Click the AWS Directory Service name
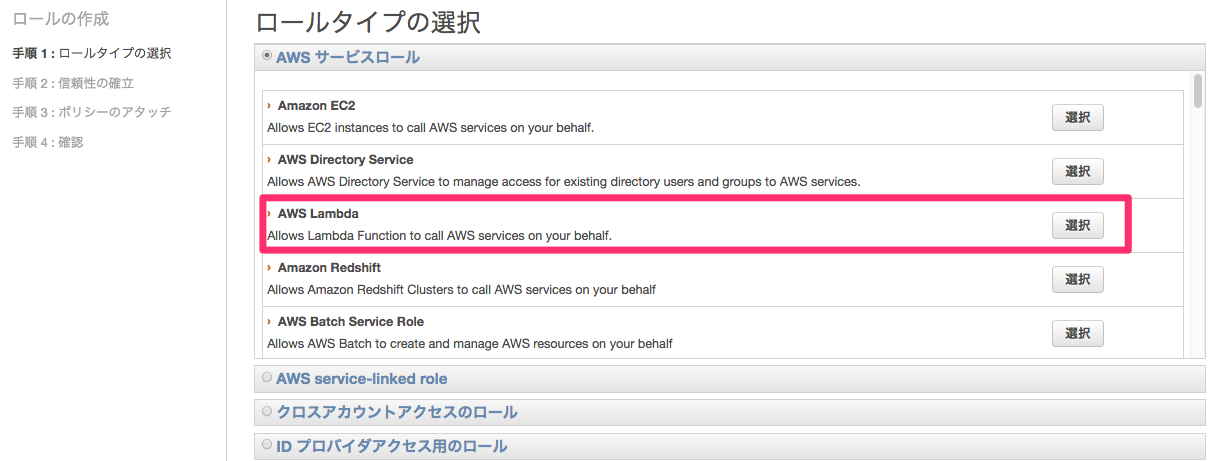1212x461 pixels. coord(345,159)
